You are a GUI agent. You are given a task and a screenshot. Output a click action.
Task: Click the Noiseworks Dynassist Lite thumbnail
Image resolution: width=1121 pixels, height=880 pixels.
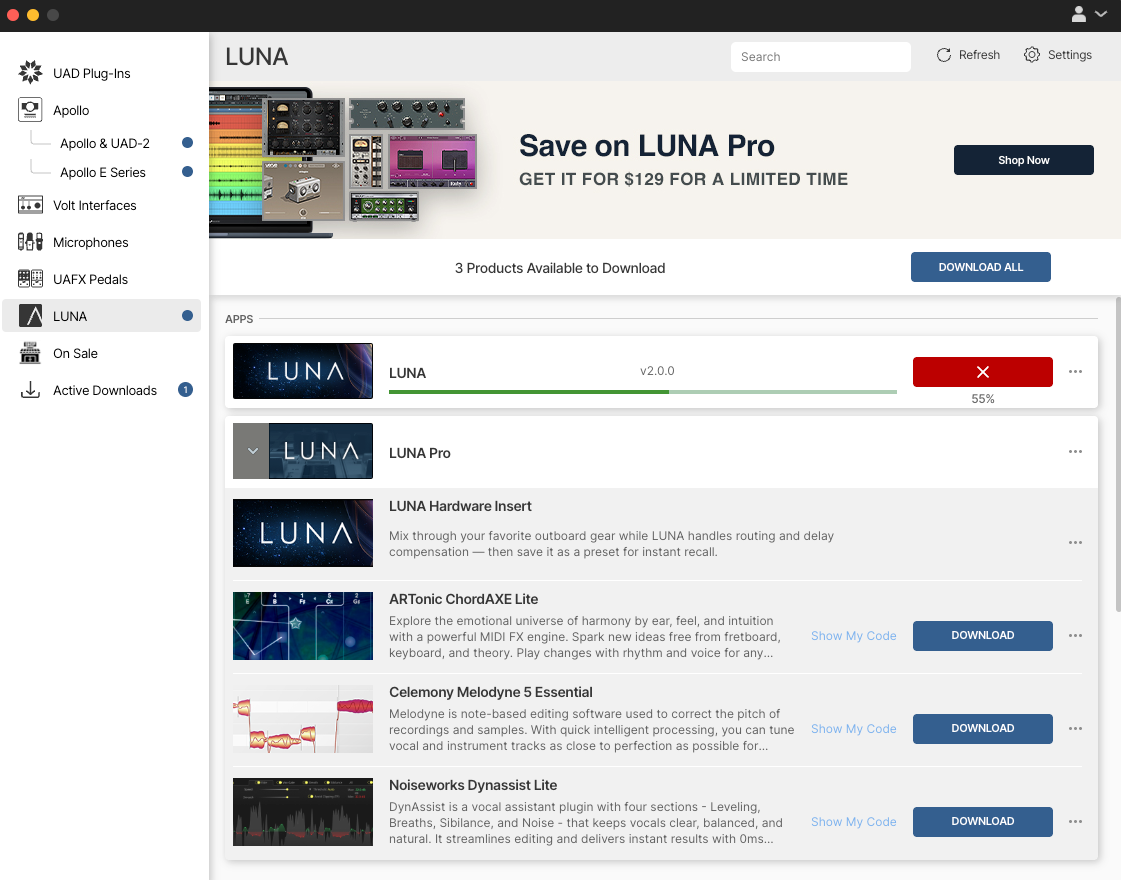(x=302, y=811)
